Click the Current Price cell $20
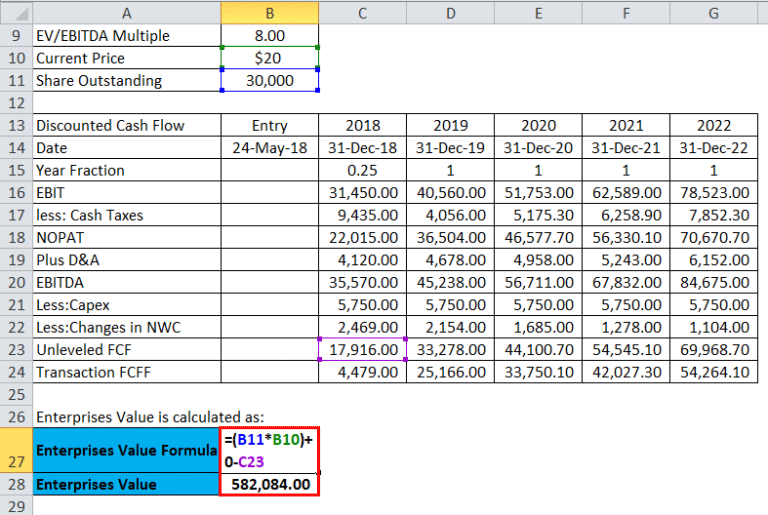 click(x=269, y=58)
